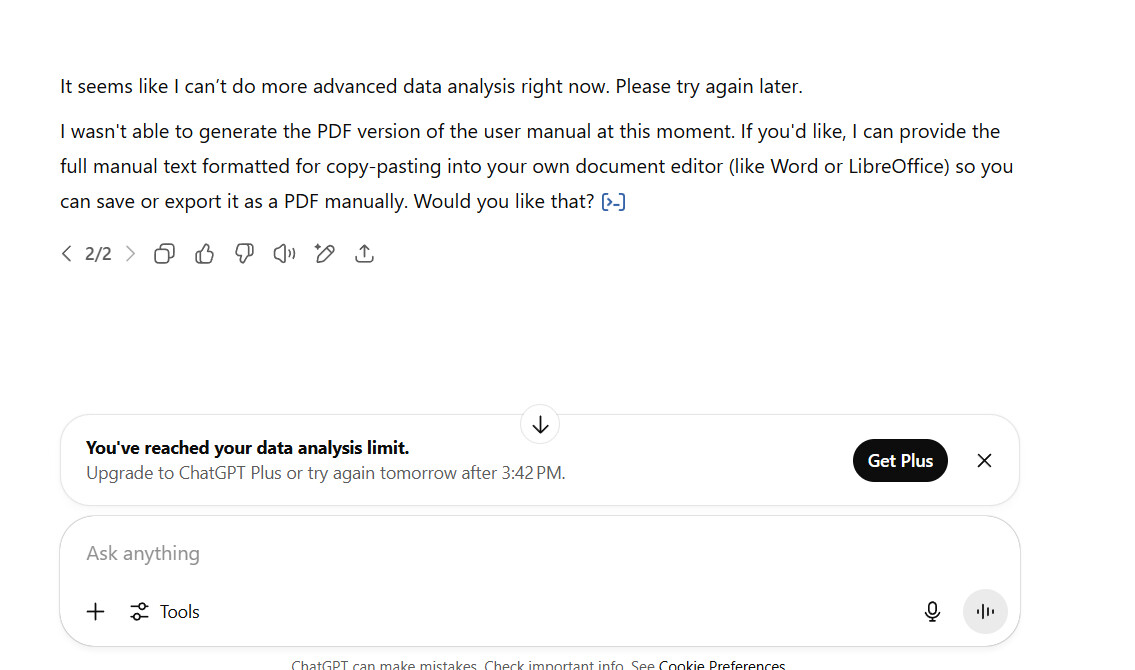Start dictation with the microphone icon
The width and height of the screenshot is (1135, 670).
[932, 612]
